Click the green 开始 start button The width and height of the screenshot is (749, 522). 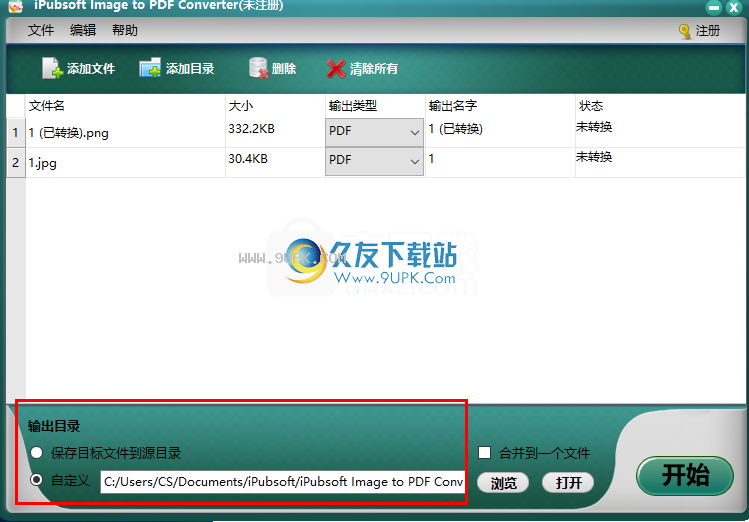coord(685,475)
